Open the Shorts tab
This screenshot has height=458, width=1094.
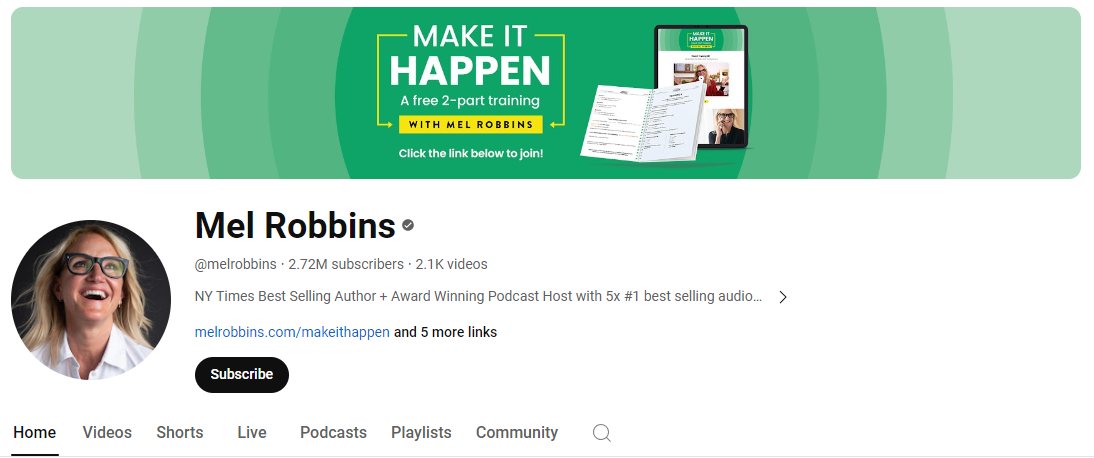click(179, 433)
